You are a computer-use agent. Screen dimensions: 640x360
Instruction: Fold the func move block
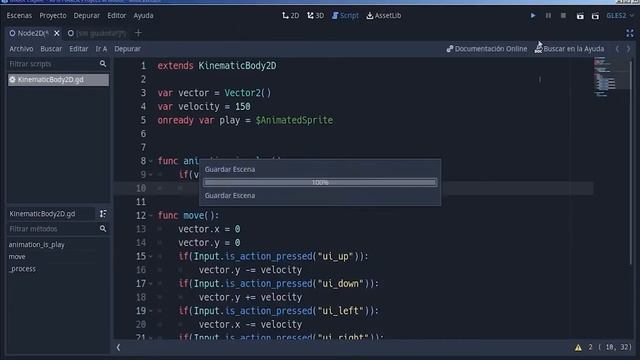[151, 216]
